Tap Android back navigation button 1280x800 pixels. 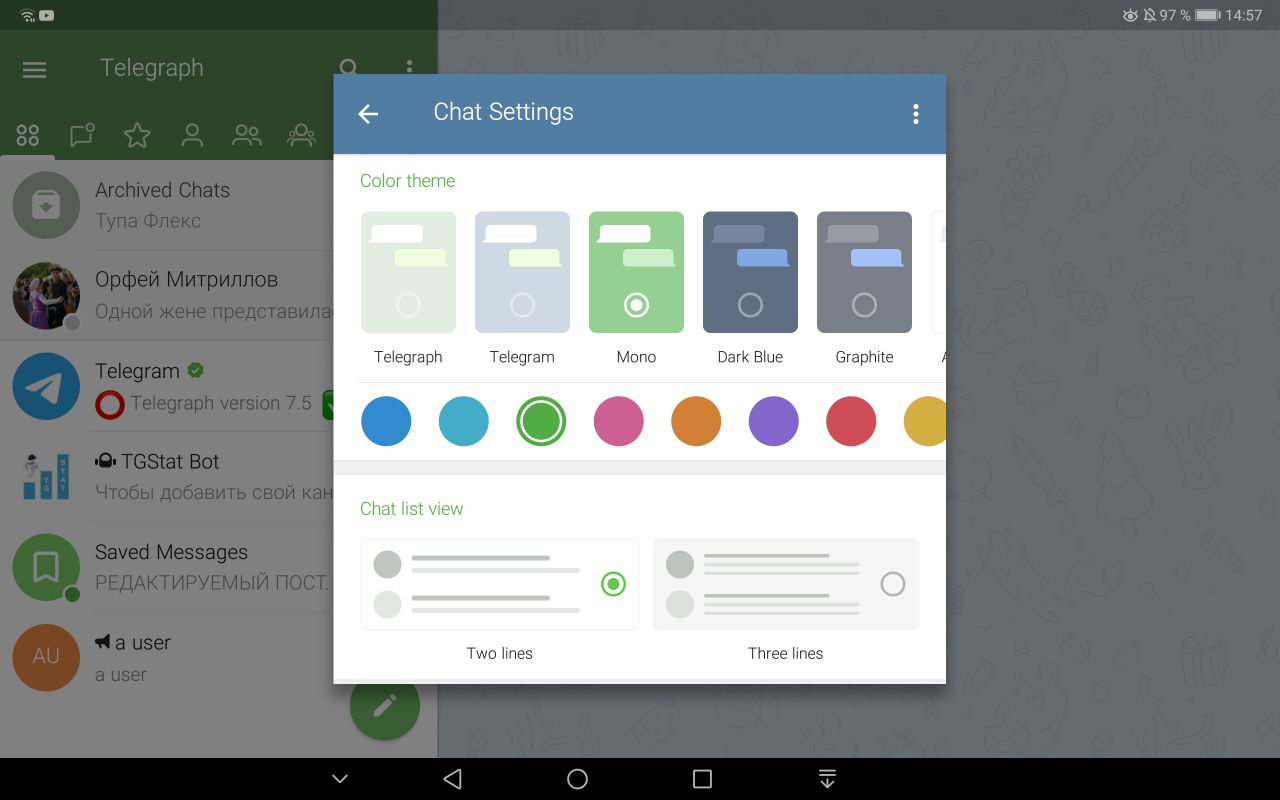point(453,779)
